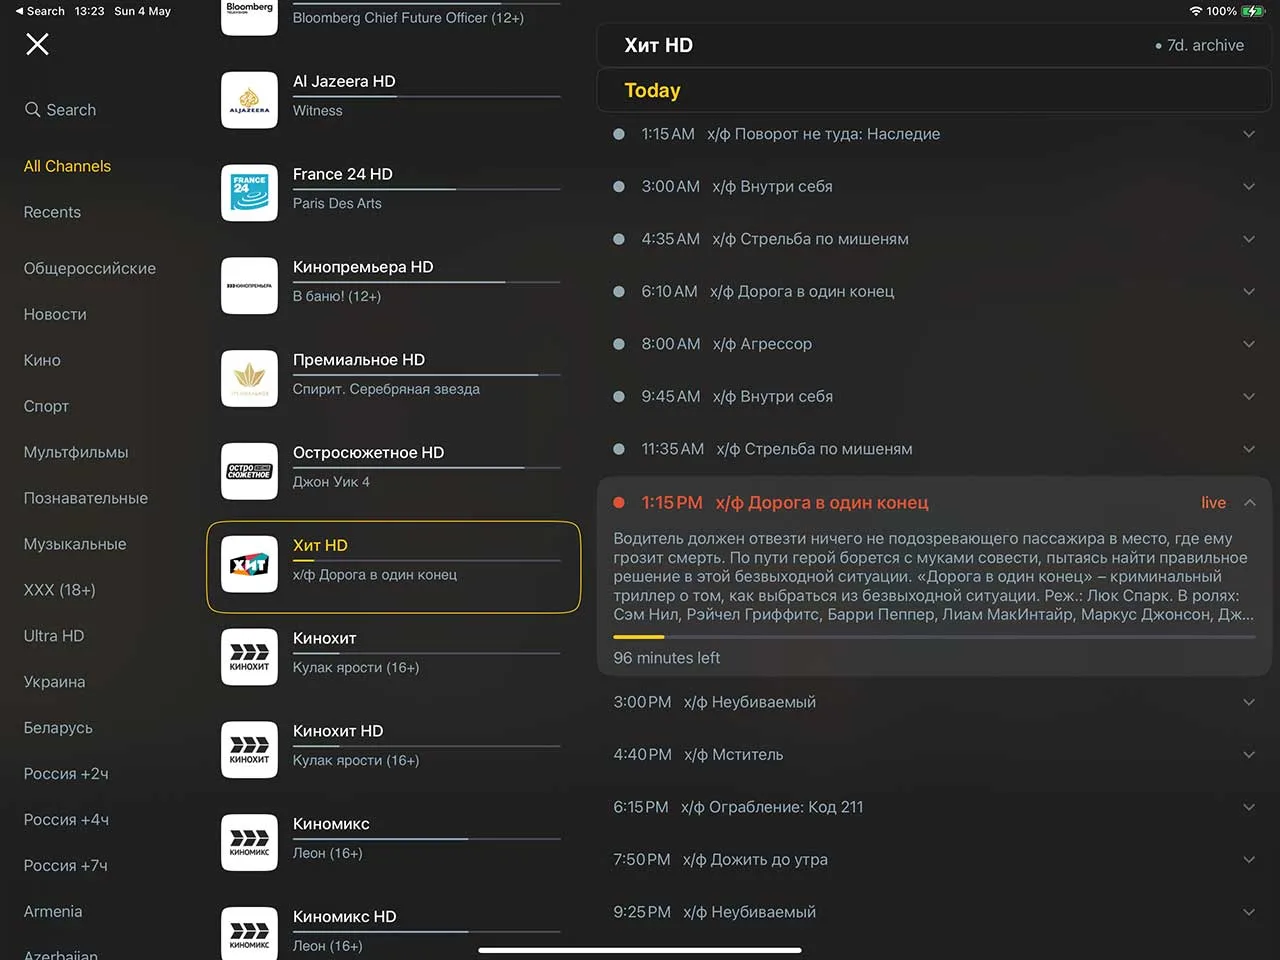Image resolution: width=1280 pixels, height=960 pixels.
Task: Switch to the Recents channel list
Action: tap(52, 212)
